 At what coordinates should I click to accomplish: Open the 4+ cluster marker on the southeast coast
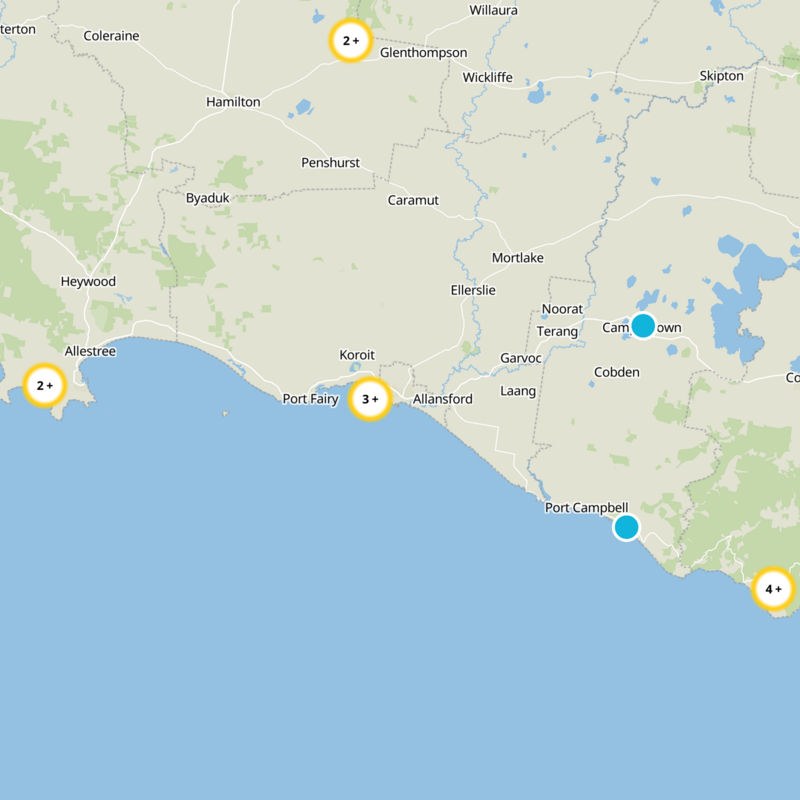point(771,591)
